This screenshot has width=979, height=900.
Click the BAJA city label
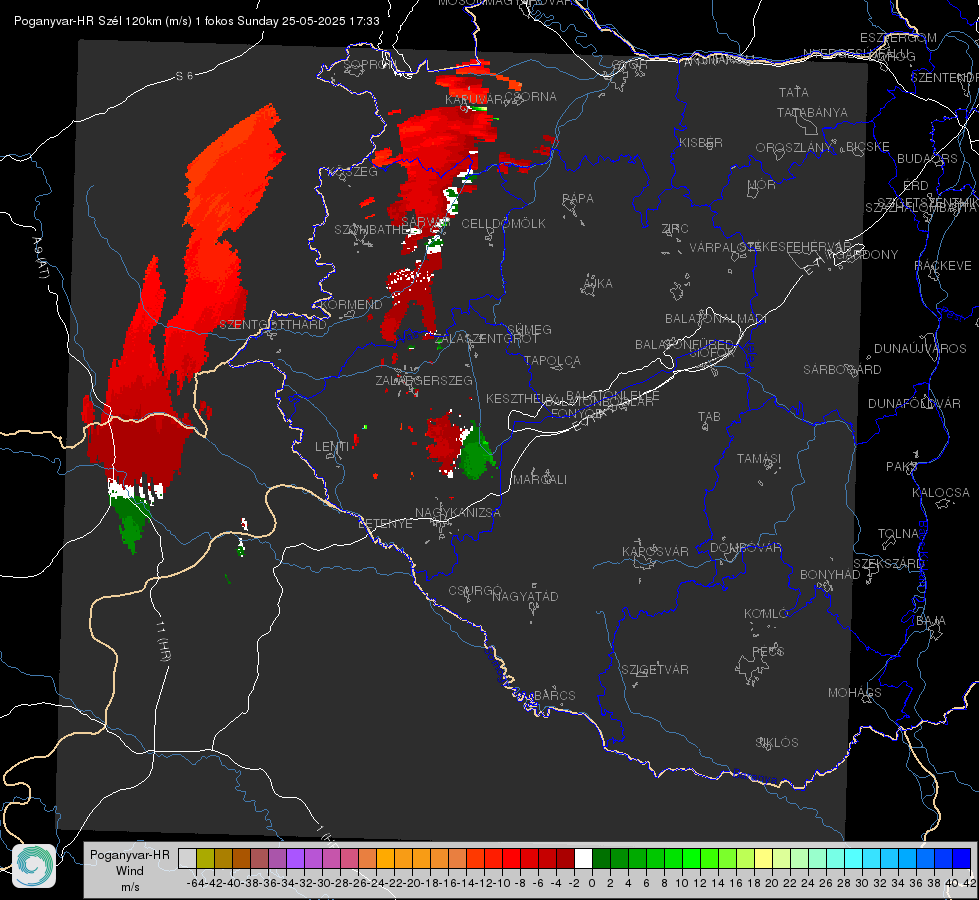click(x=931, y=620)
